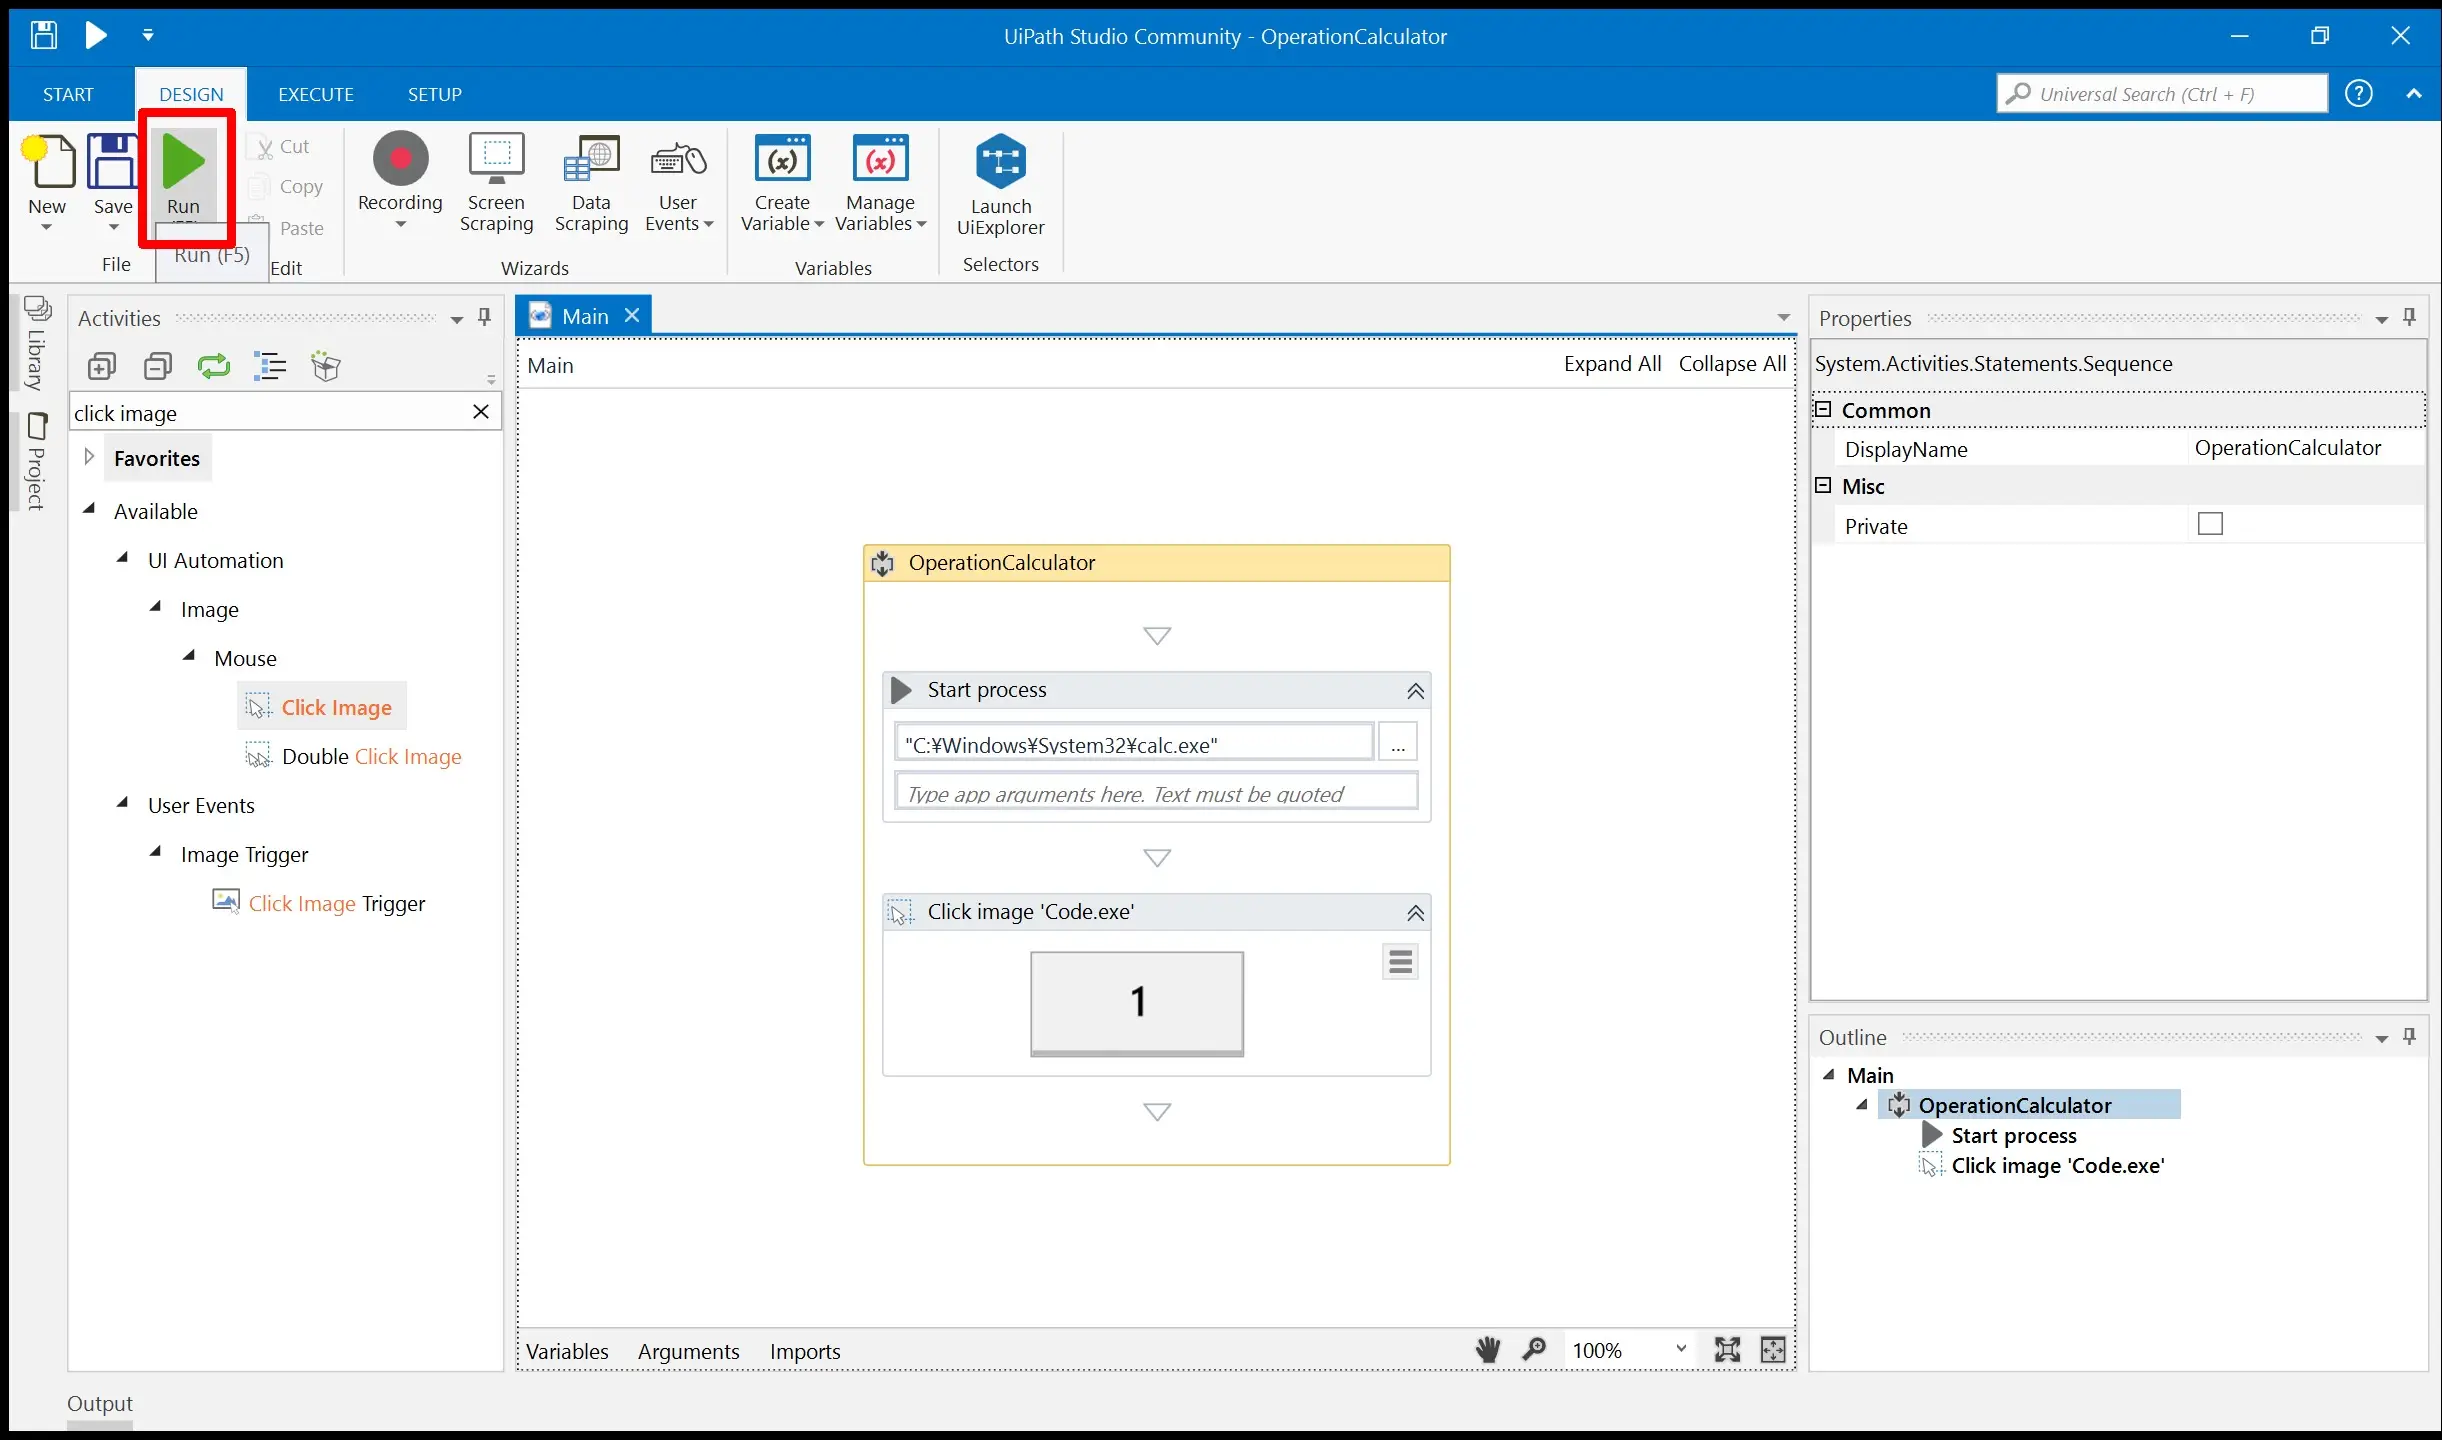2442x1440 pixels.
Task: Click Expand All link
Action: click(x=1612, y=364)
